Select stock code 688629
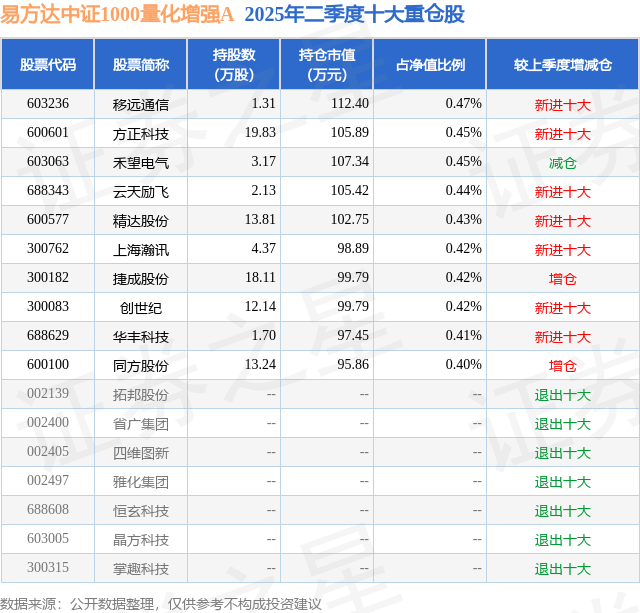Image resolution: width=640 pixels, height=613 pixels. (48, 335)
